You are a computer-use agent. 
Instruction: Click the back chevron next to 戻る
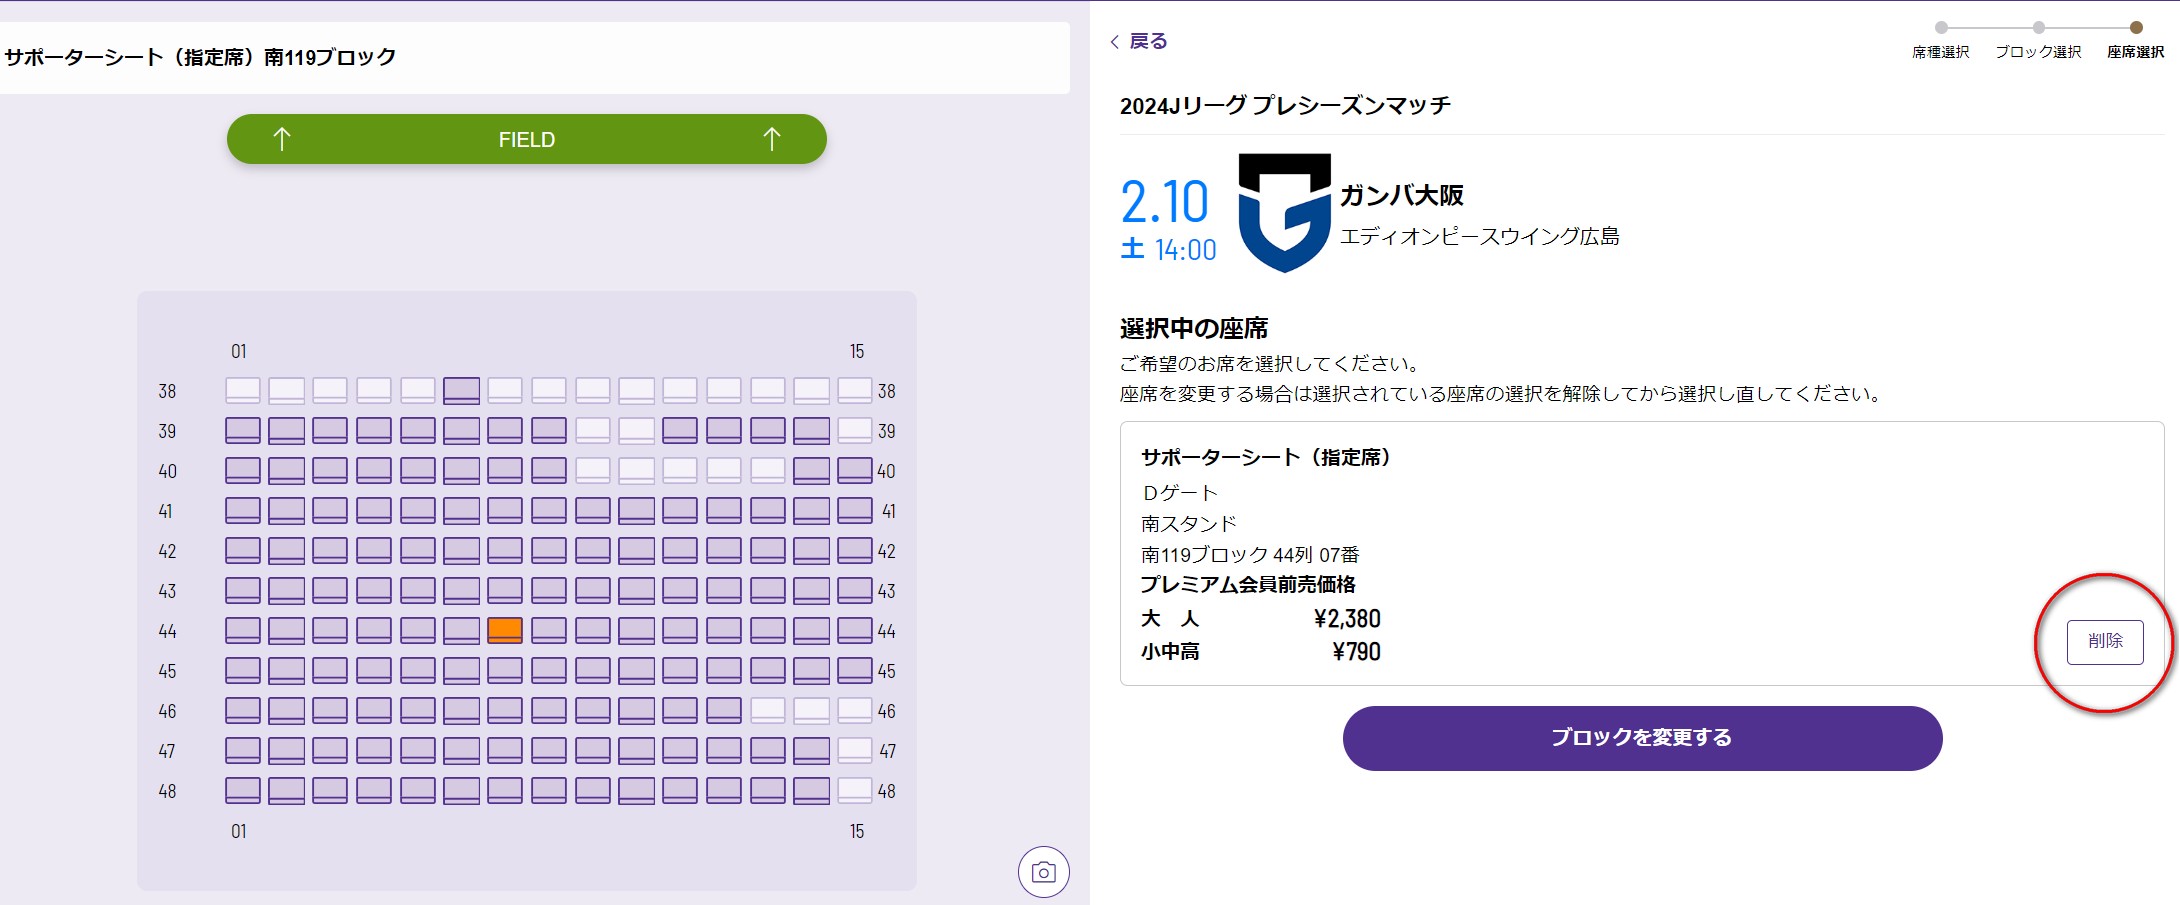click(1115, 42)
